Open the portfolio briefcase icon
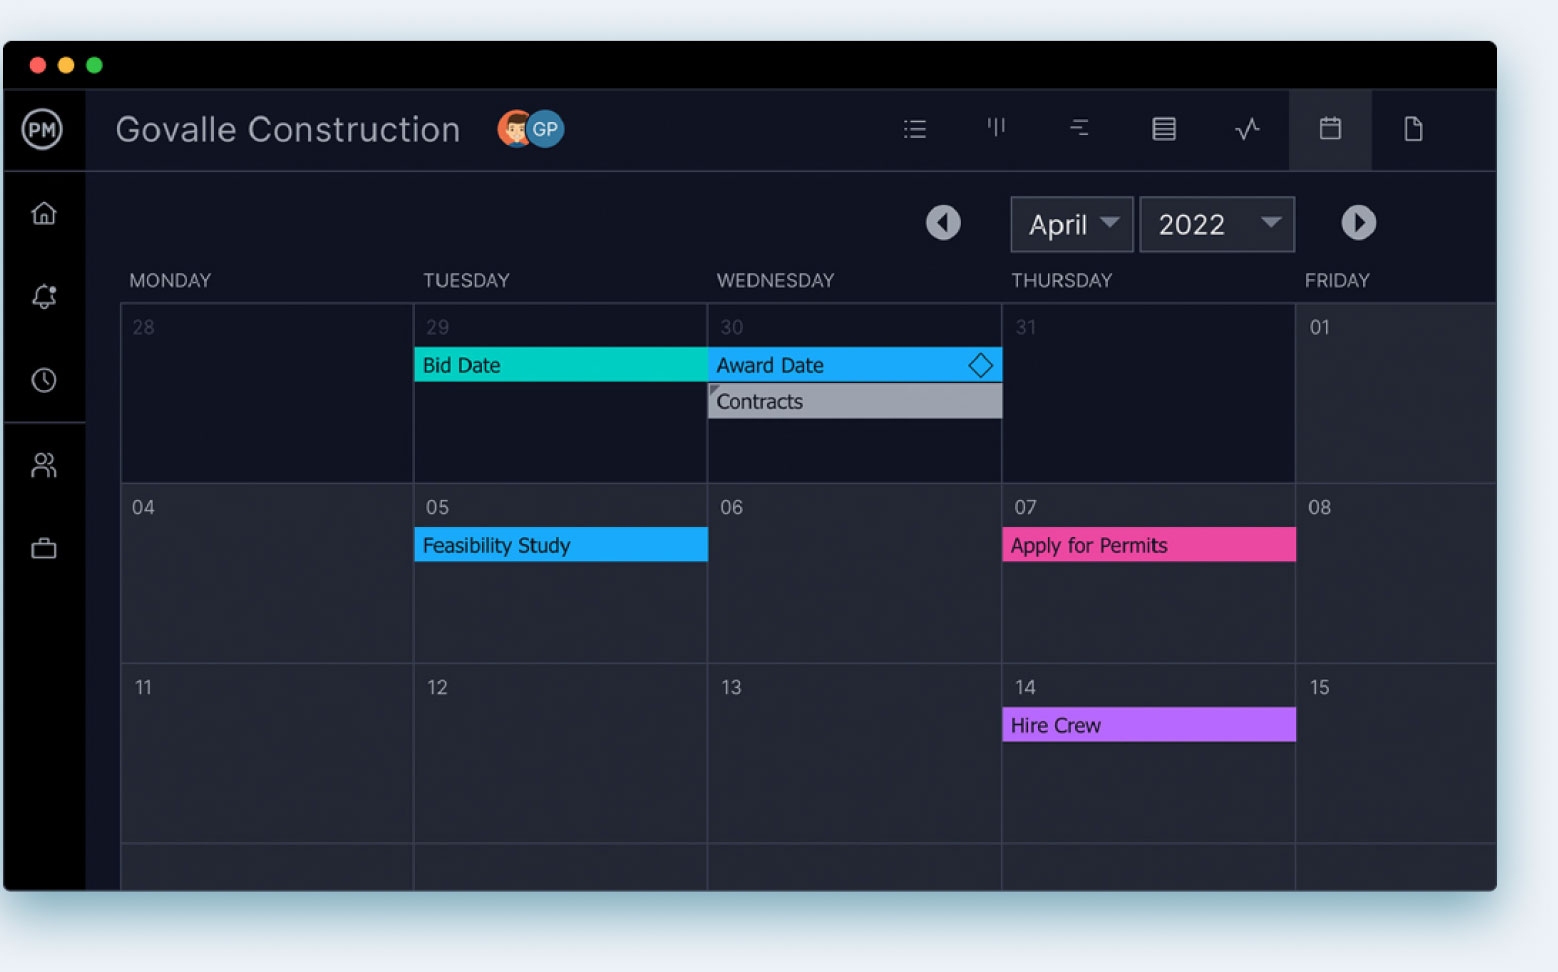Image resolution: width=1558 pixels, height=972 pixels. click(x=44, y=548)
